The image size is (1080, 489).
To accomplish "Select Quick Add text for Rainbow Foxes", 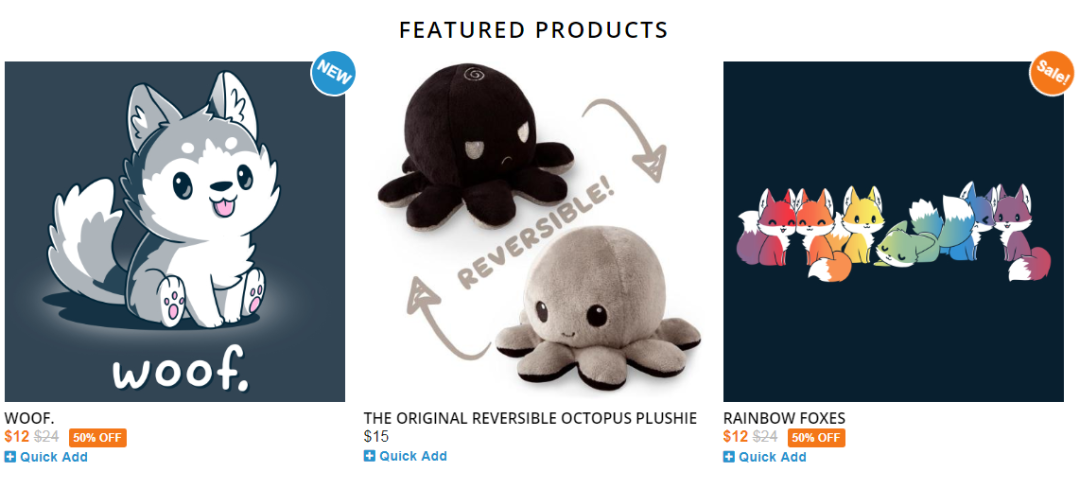I will [773, 457].
